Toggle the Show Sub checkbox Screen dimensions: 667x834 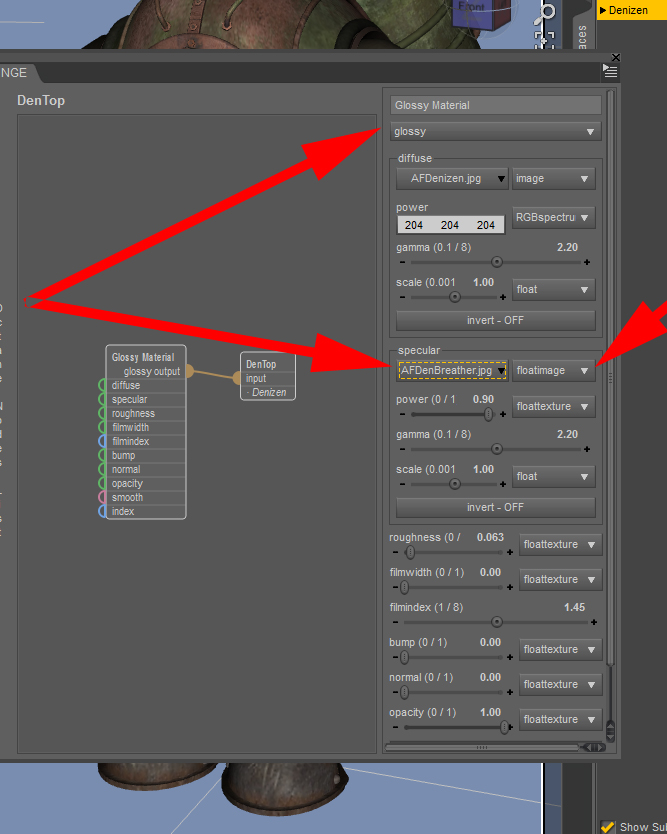(x=607, y=827)
